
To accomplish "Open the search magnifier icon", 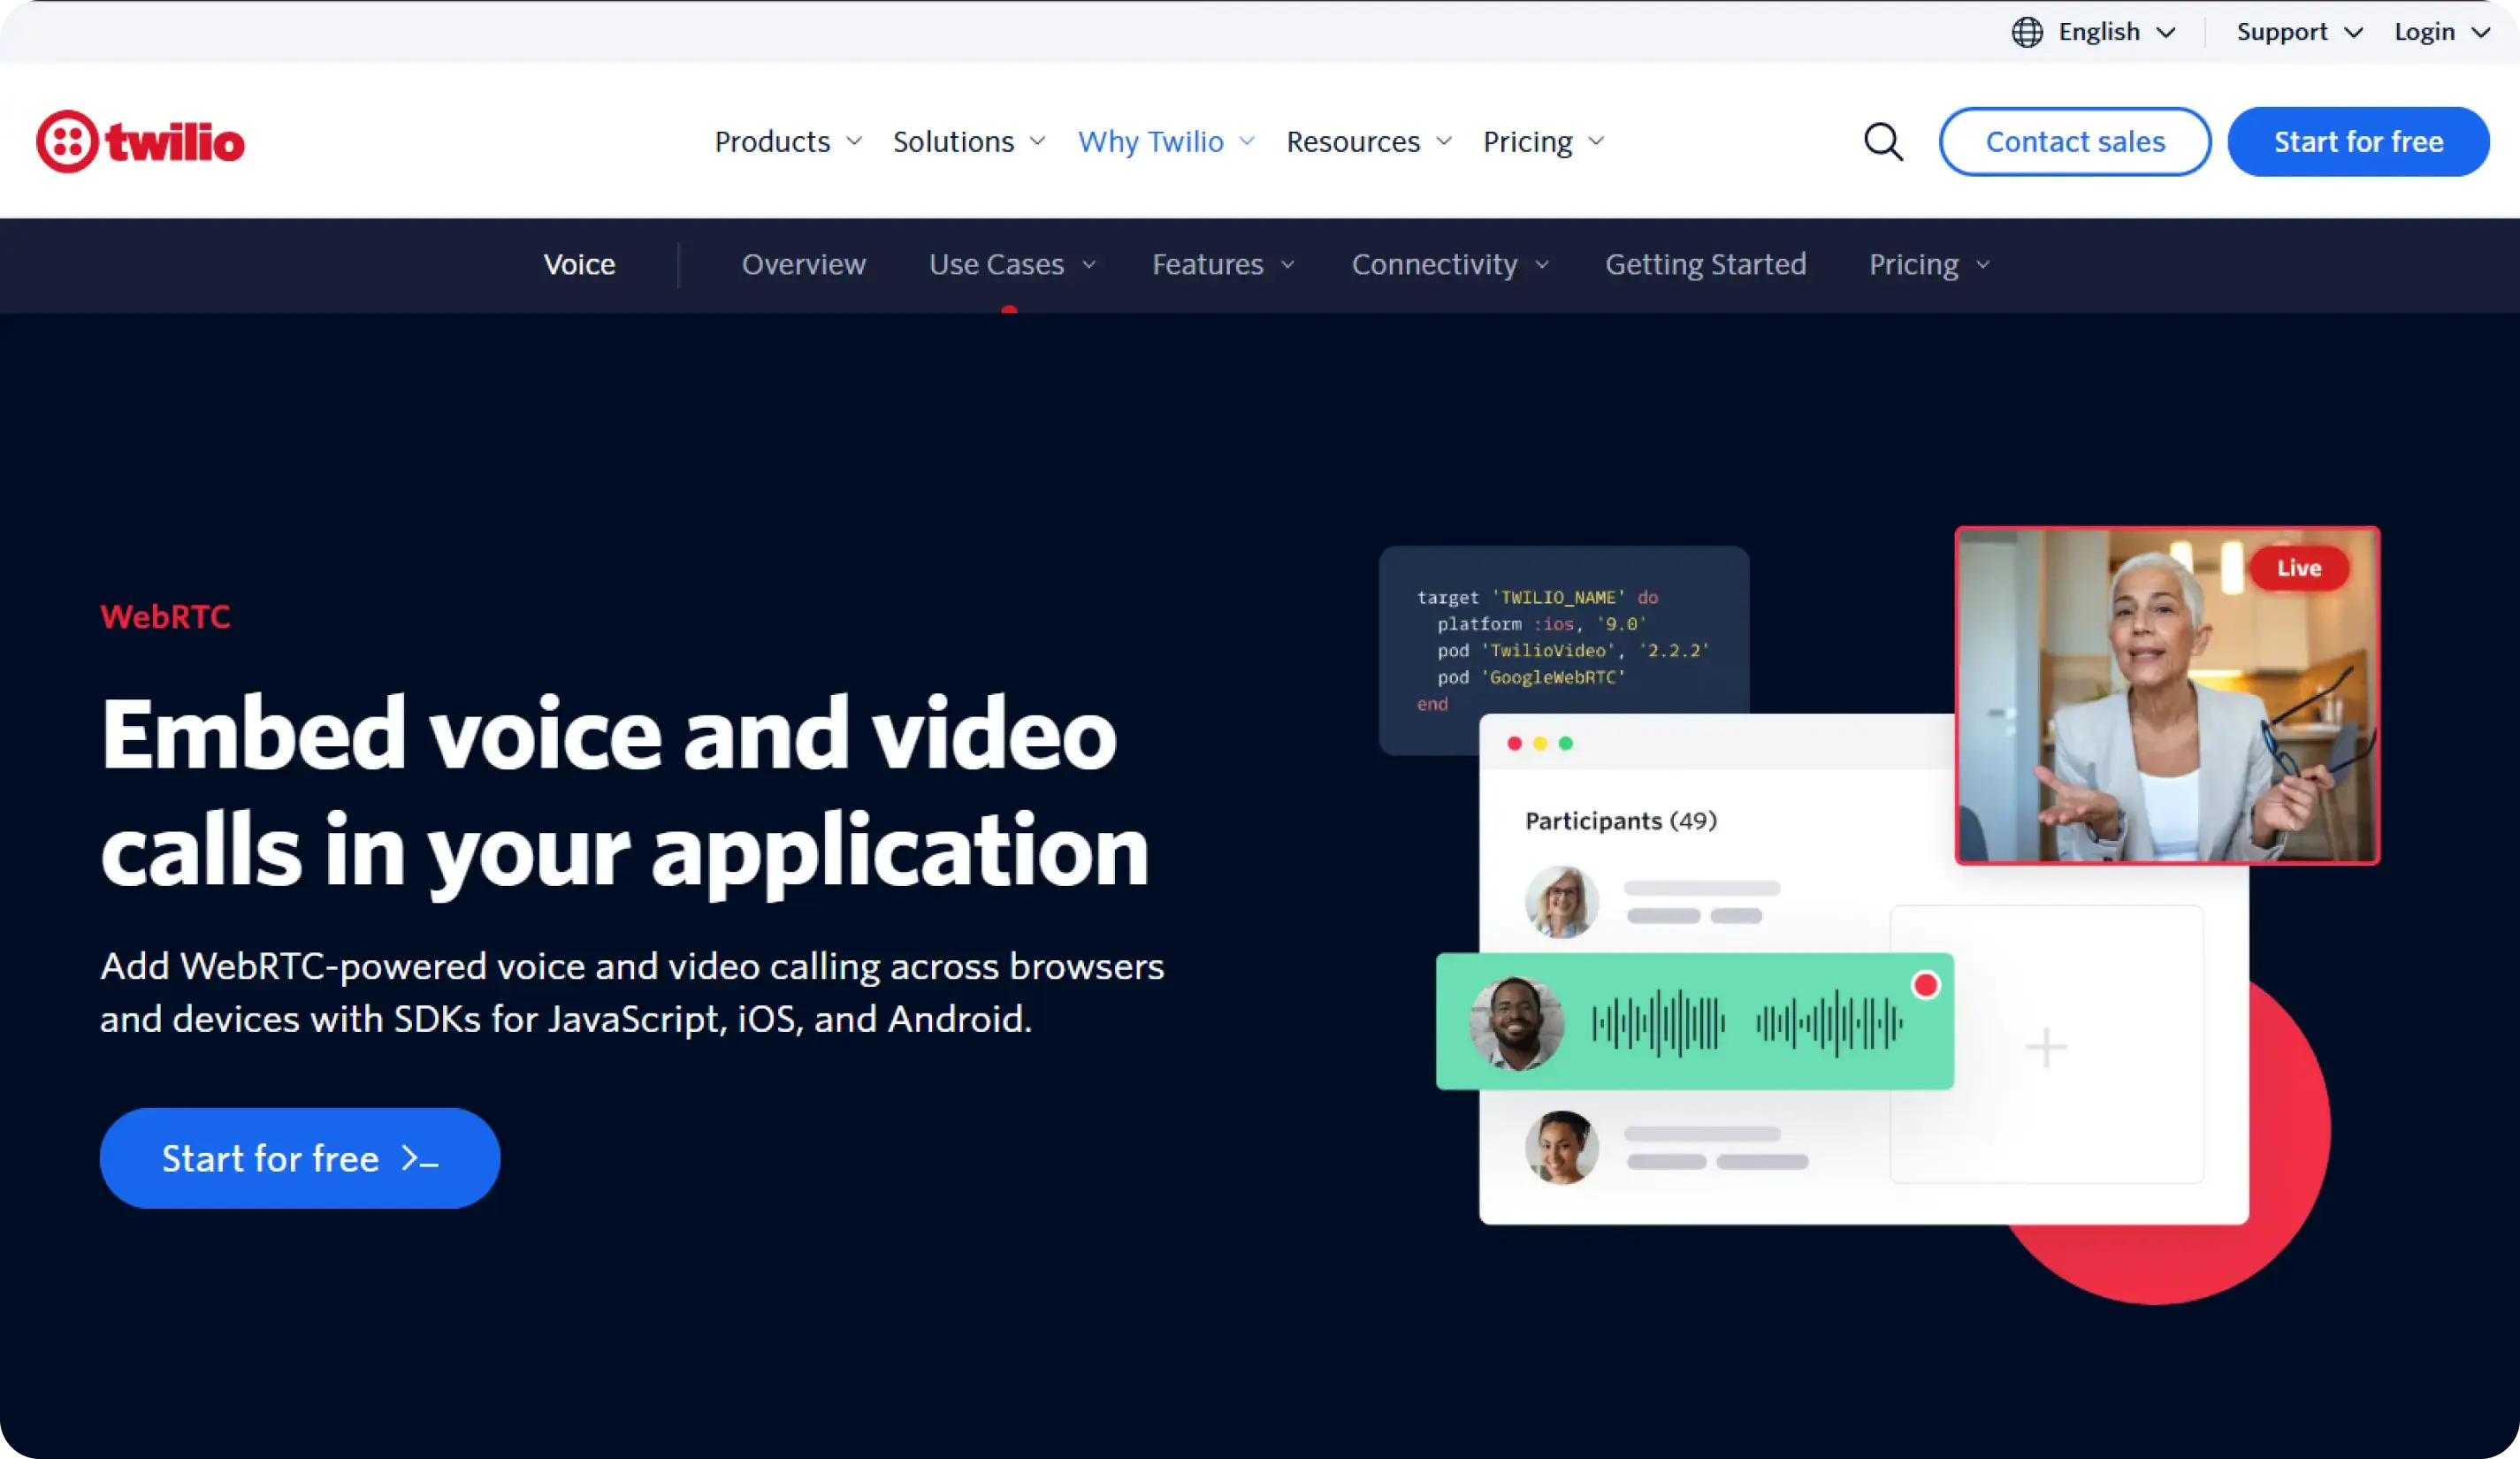I will pos(1883,142).
